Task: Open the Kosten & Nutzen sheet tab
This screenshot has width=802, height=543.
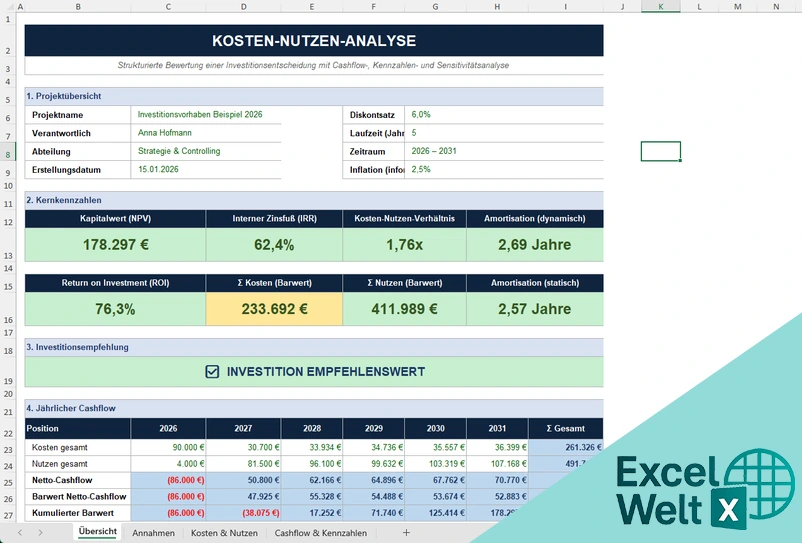Action: [224, 533]
